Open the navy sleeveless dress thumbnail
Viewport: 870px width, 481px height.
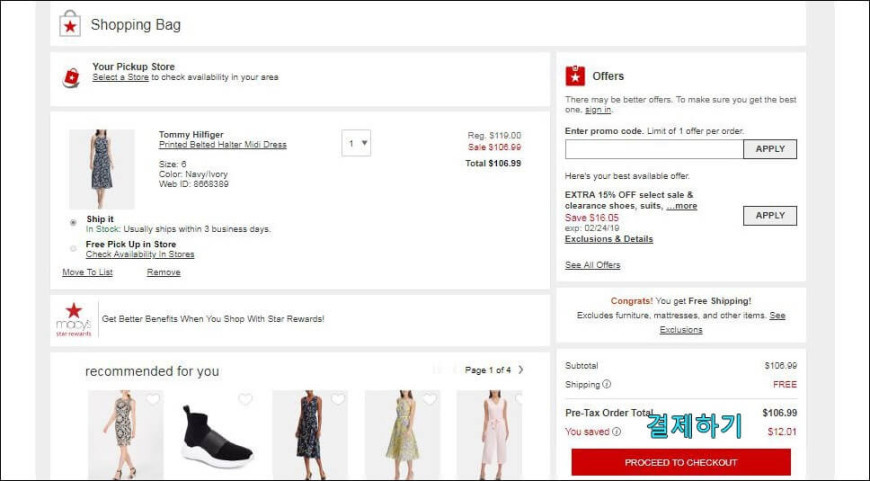(310, 435)
